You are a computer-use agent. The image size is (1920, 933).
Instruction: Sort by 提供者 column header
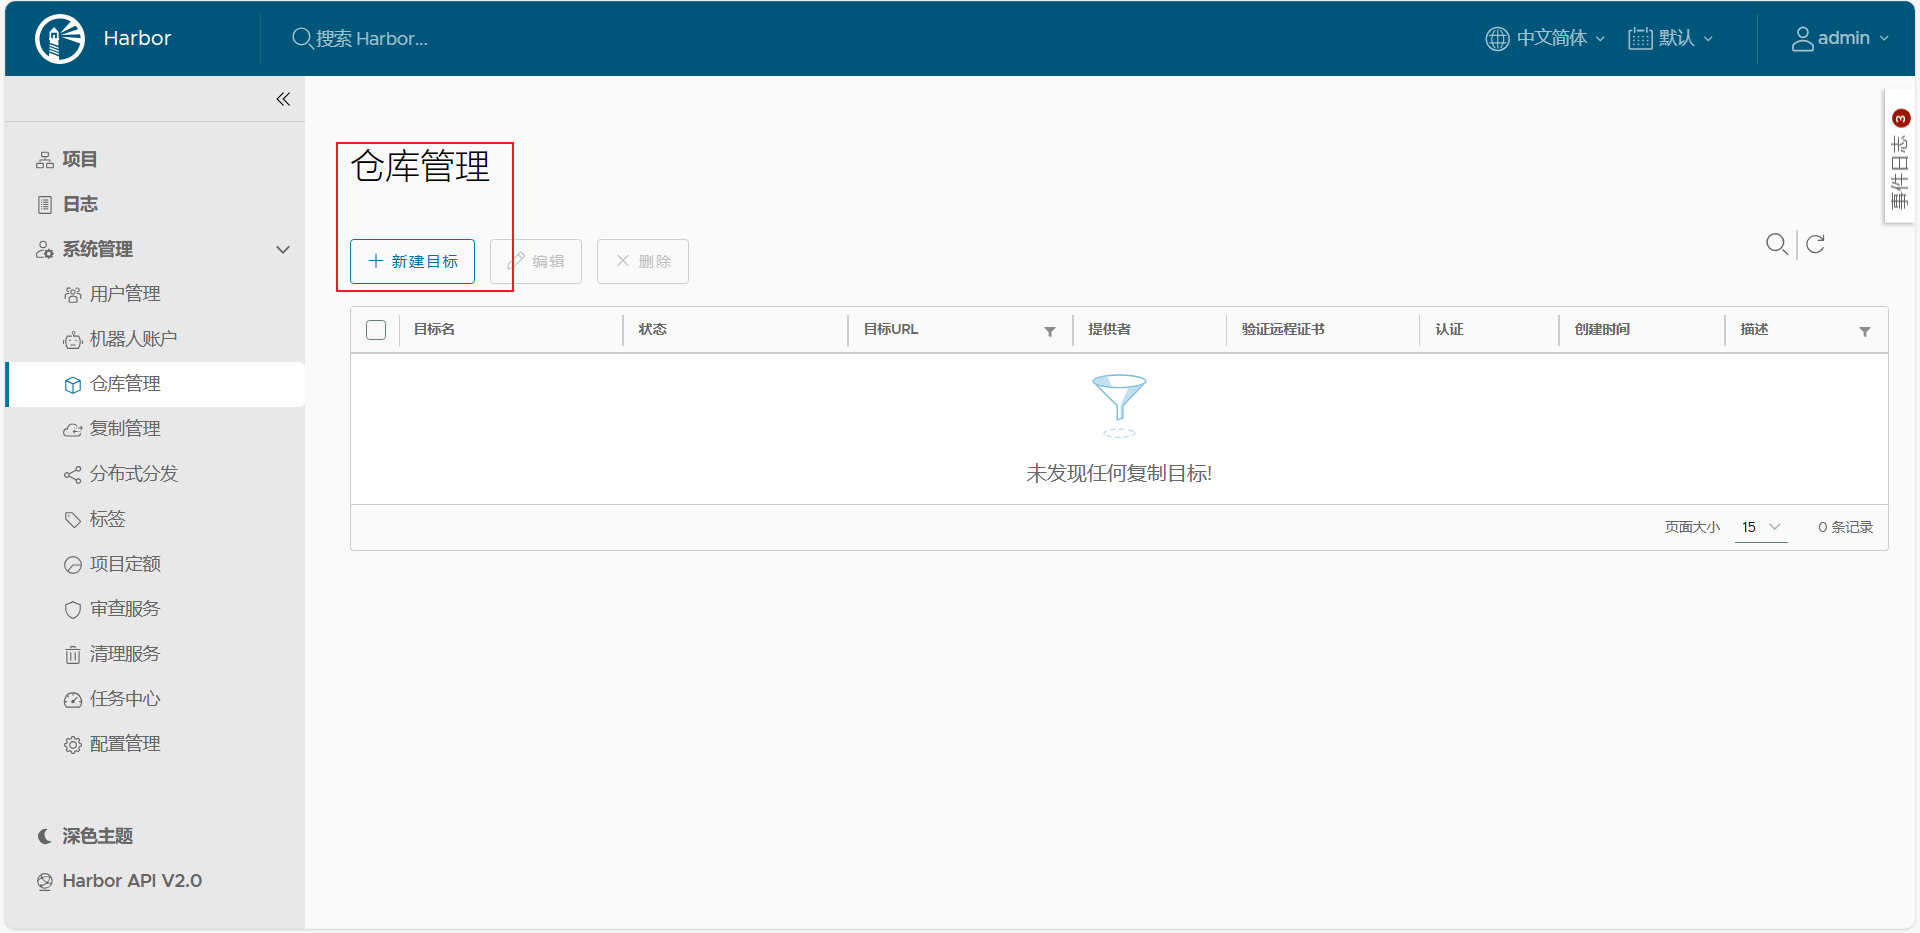click(1109, 330)
